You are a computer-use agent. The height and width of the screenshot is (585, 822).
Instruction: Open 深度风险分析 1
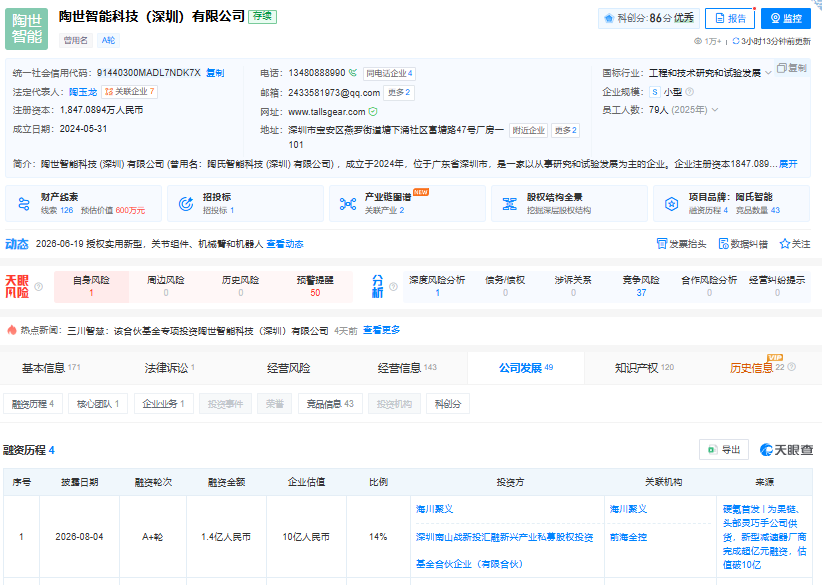437,287
